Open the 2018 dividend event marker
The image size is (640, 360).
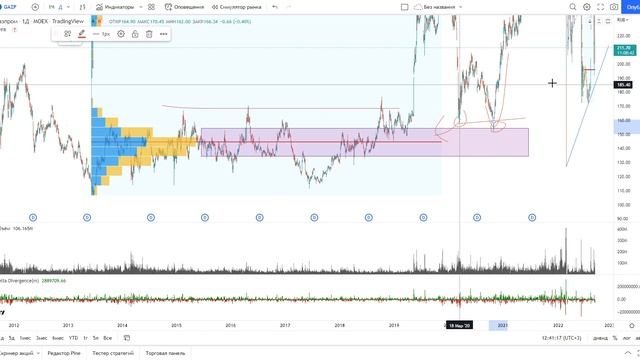[369, 218]
